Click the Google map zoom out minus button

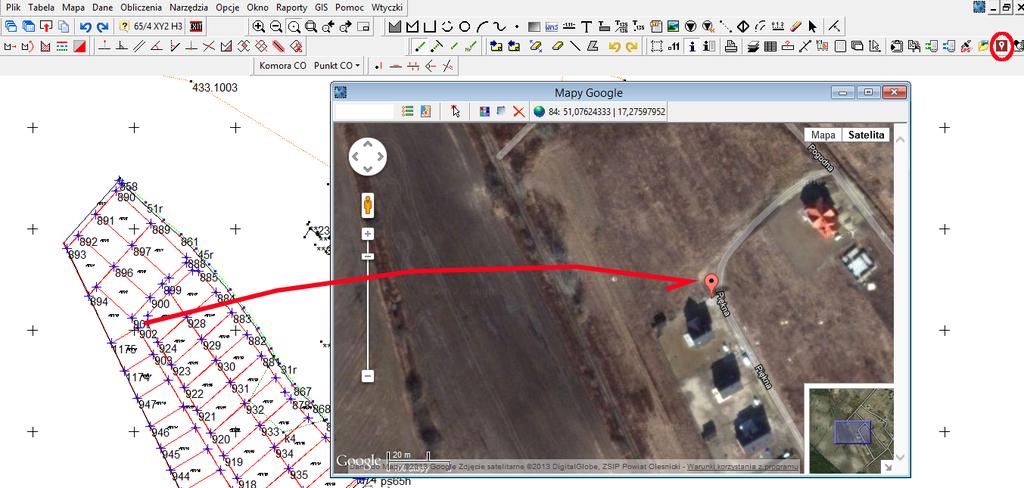pyautogui.click(x=368, y=376)
